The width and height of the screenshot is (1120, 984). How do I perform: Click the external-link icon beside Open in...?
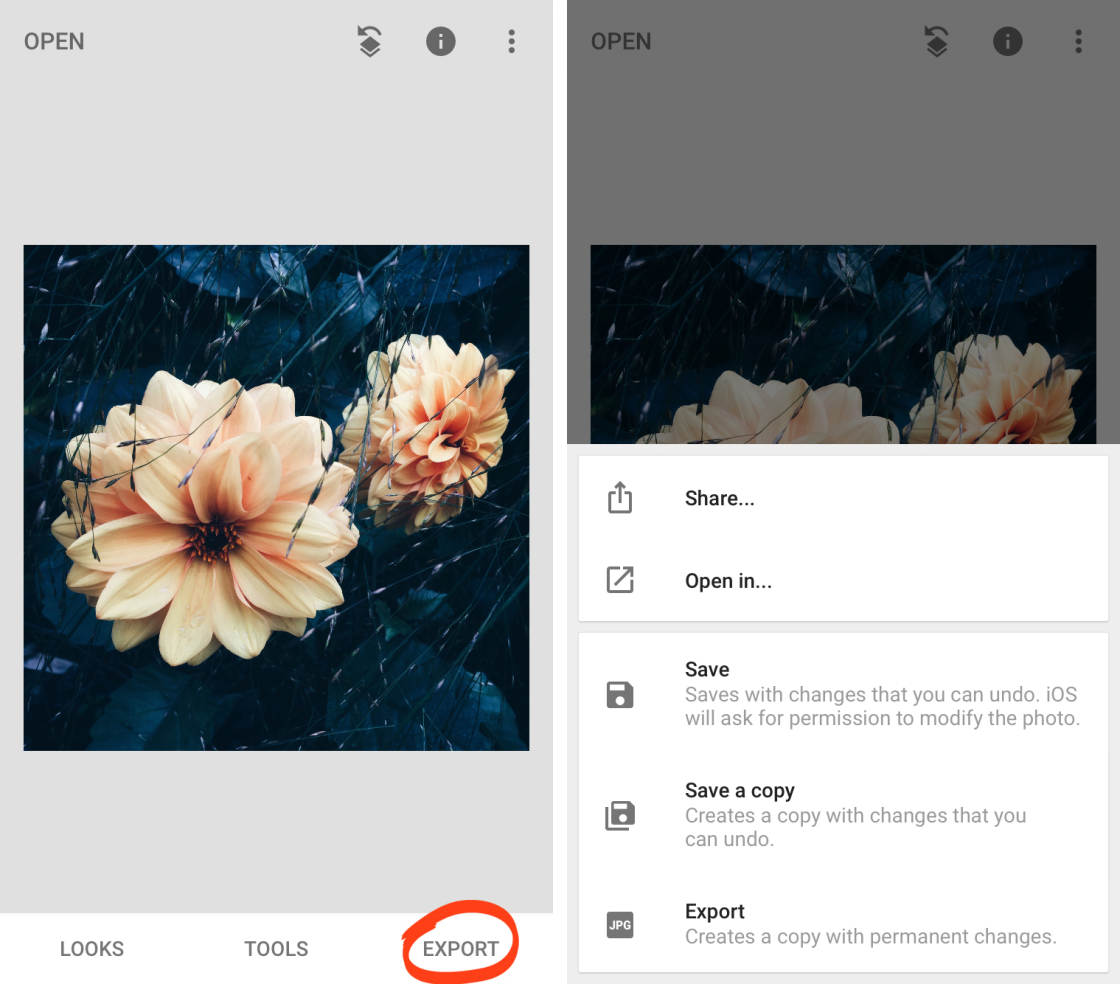620,580
